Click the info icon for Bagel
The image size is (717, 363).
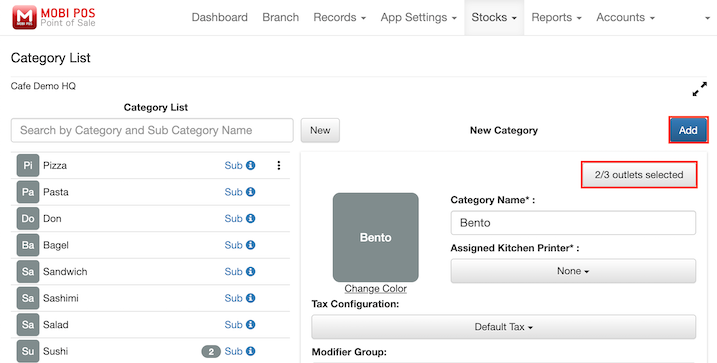(251, 245)
